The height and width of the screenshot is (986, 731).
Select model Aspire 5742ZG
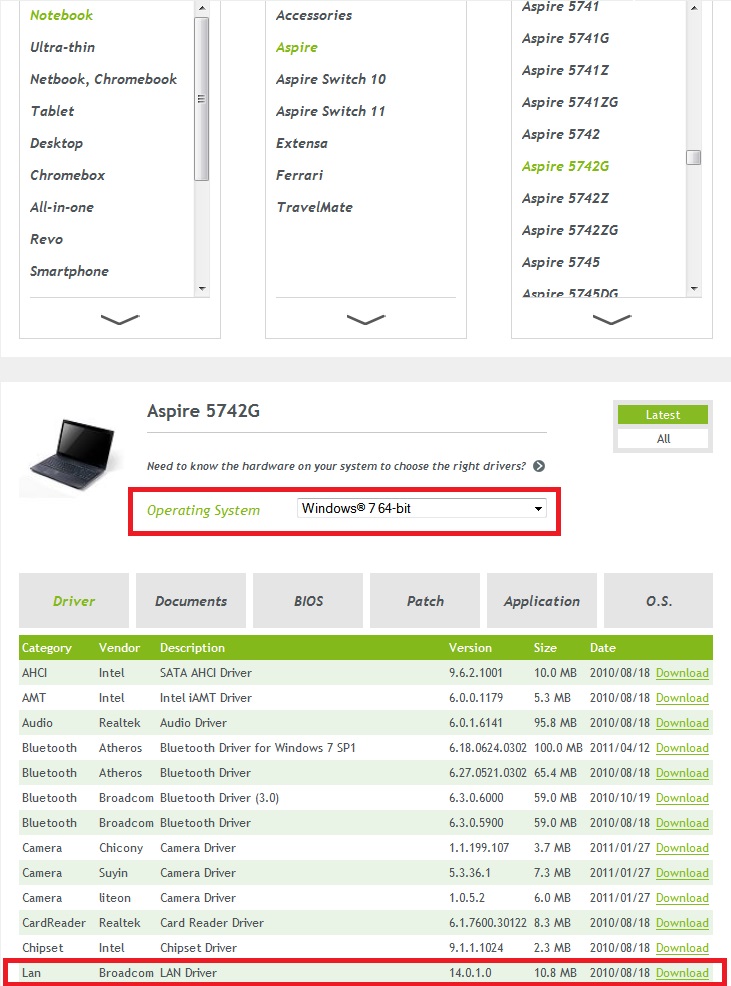click(570, 231)
